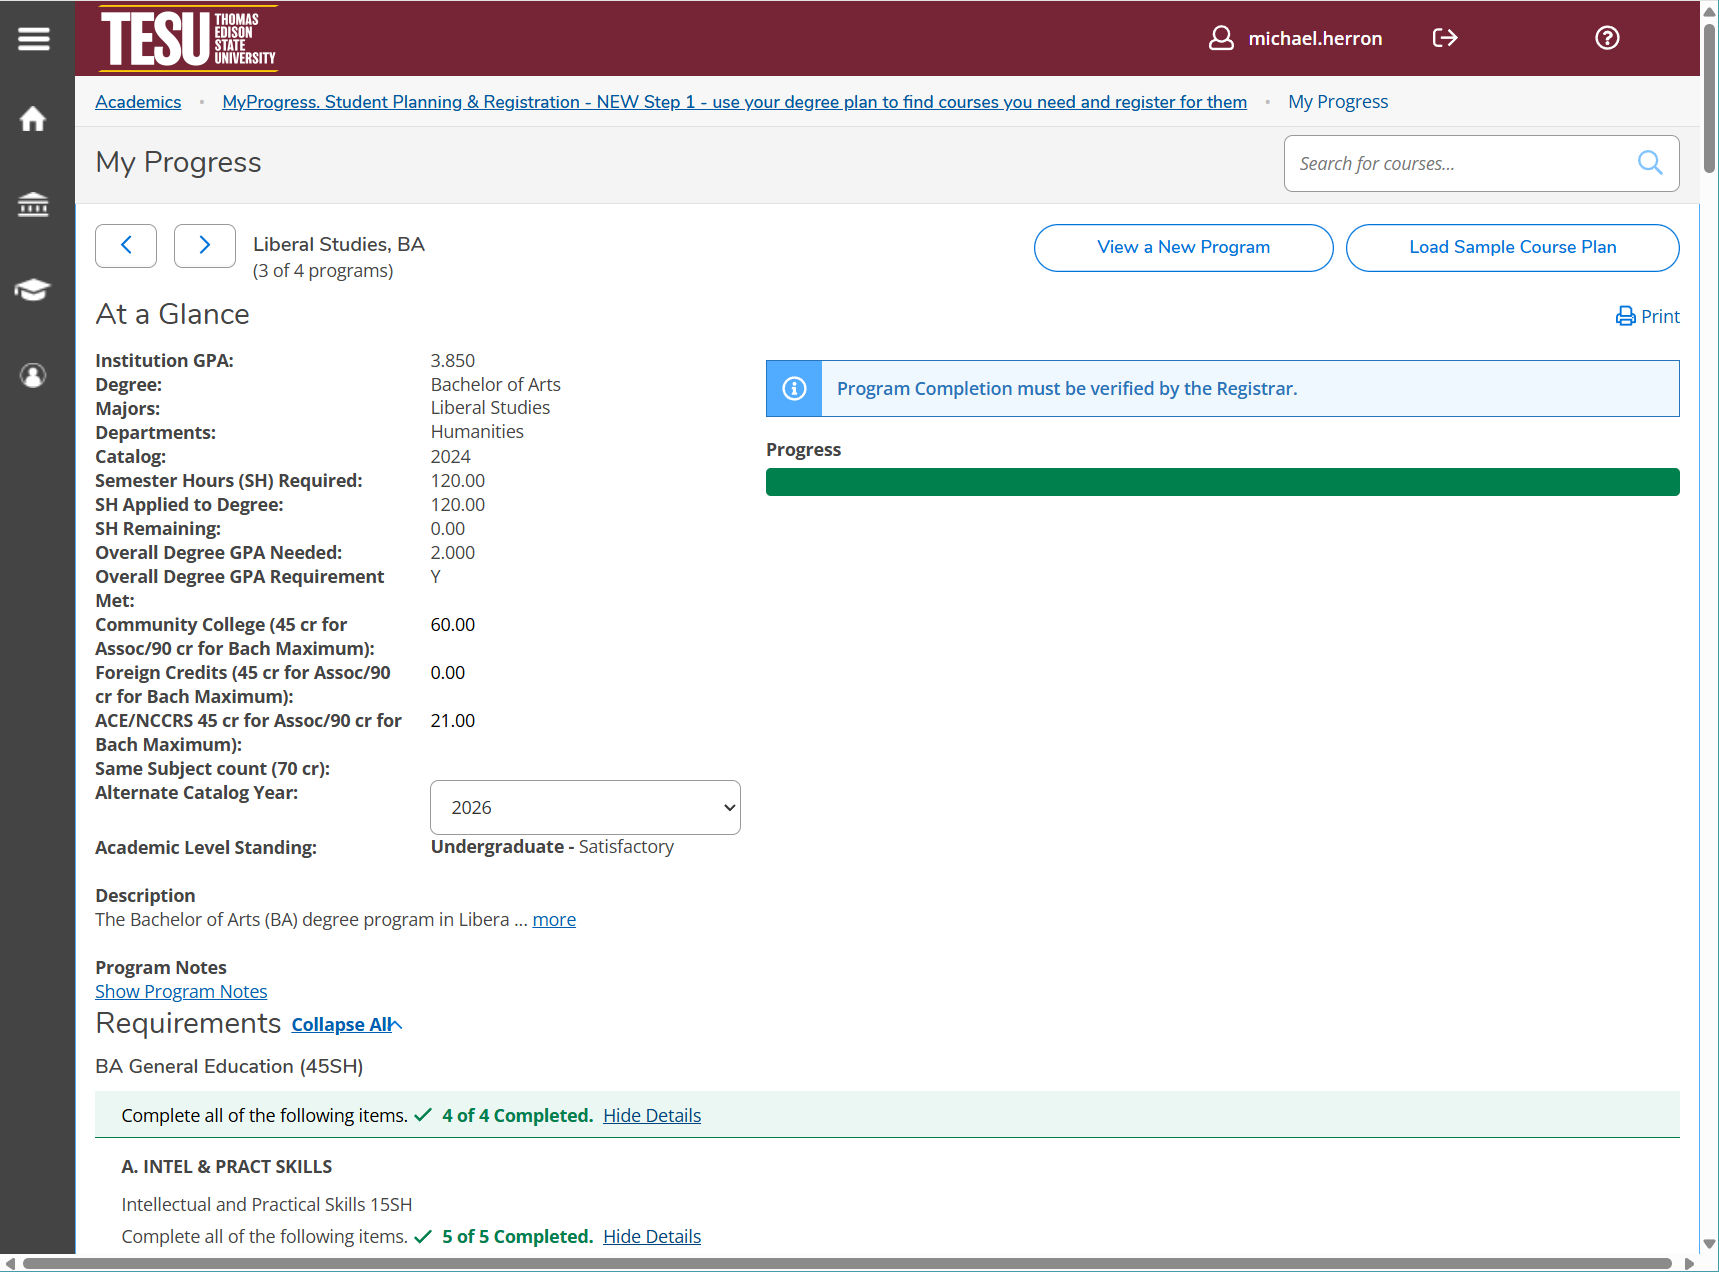Hide details for Intel & Pract Skills

pos(652,1236)
